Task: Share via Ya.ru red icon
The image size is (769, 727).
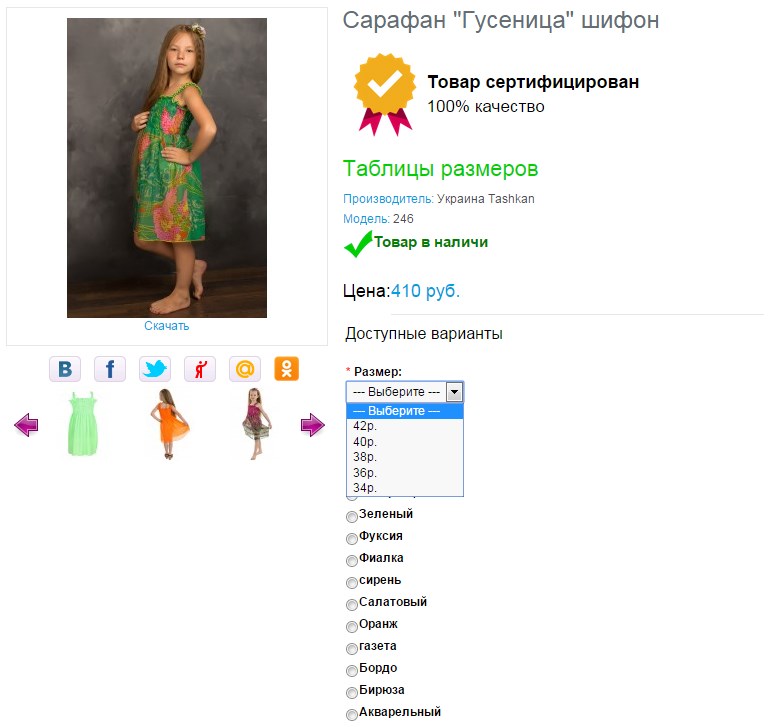Action: [200, 369]
